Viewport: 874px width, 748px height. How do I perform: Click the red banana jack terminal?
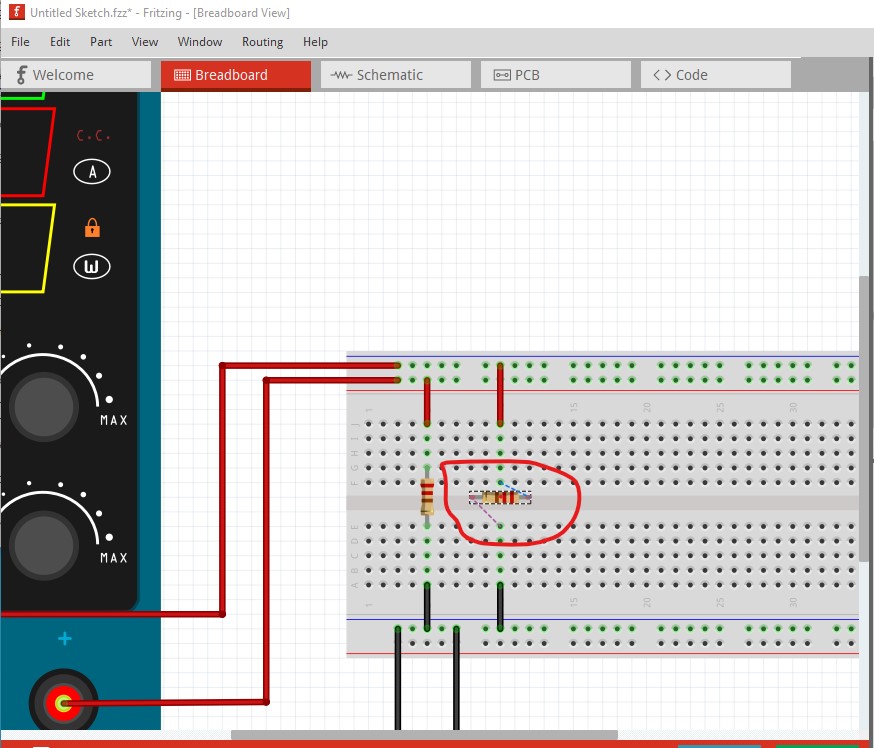(x=63, y=703)
